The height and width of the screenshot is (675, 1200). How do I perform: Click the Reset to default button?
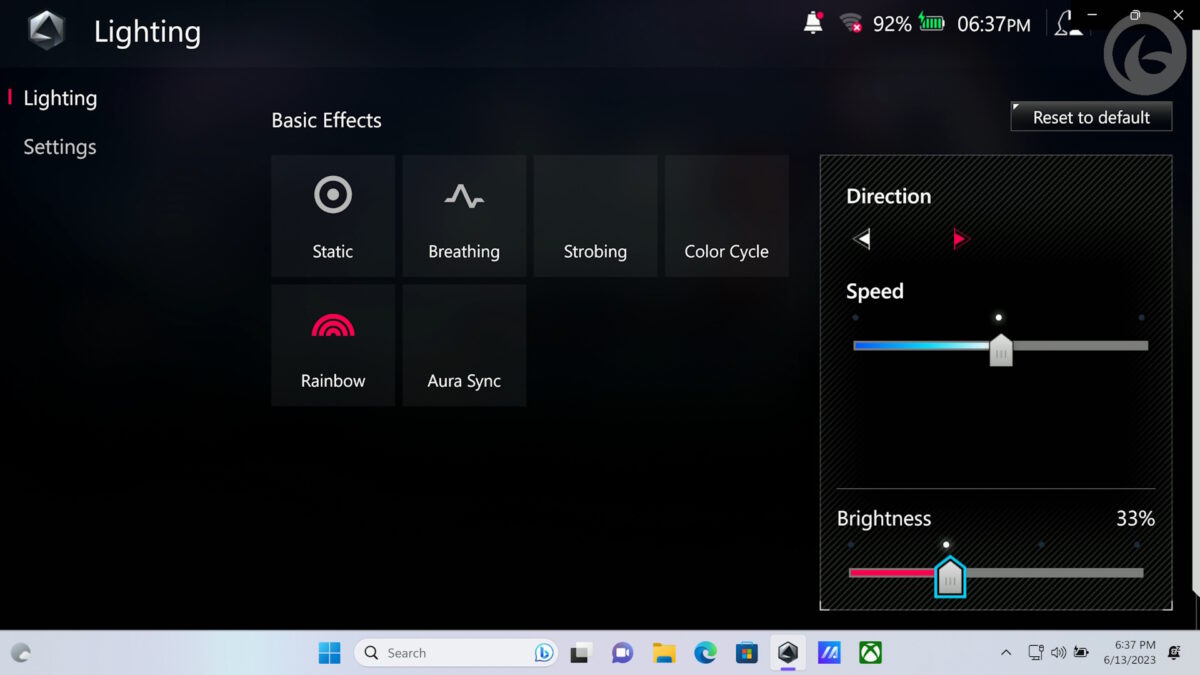[1090, 116]
